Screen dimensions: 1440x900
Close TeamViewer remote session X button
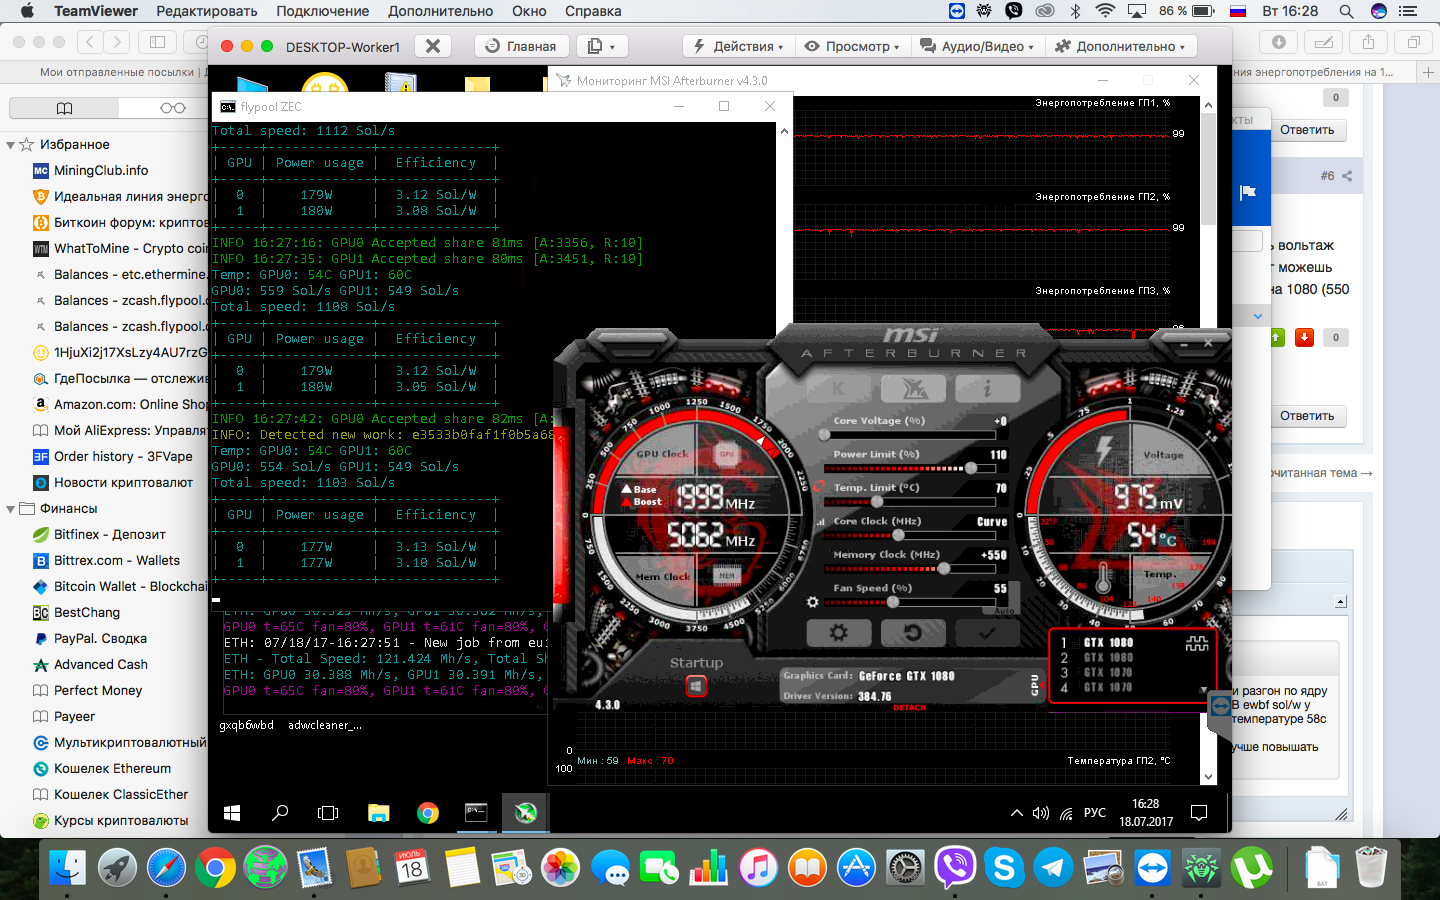click(x=432, y=46)
